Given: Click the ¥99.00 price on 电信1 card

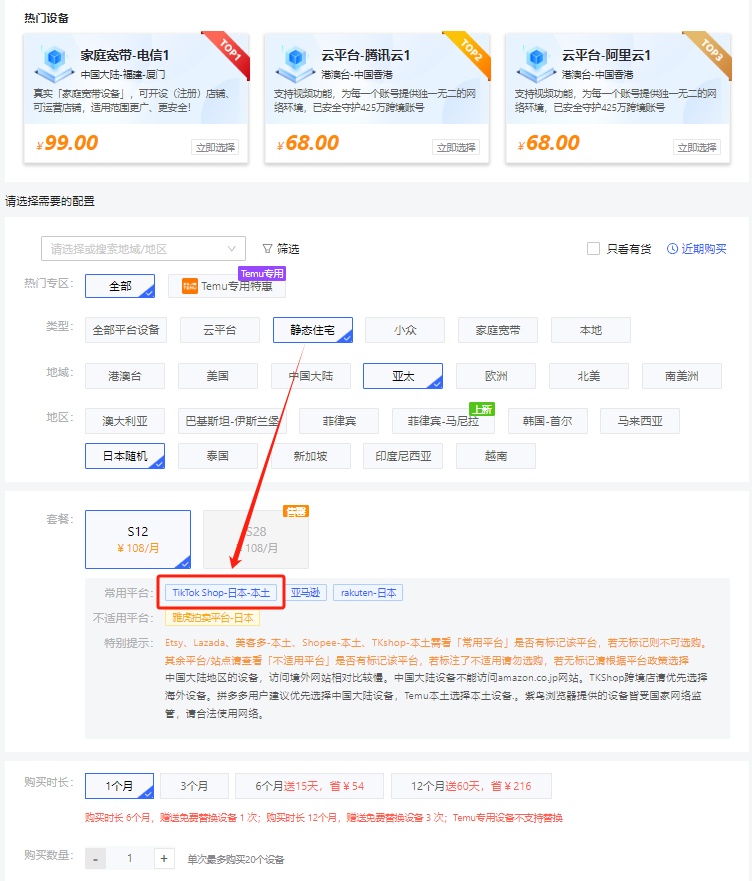Looking at the screenshot, I should point(67,143).
